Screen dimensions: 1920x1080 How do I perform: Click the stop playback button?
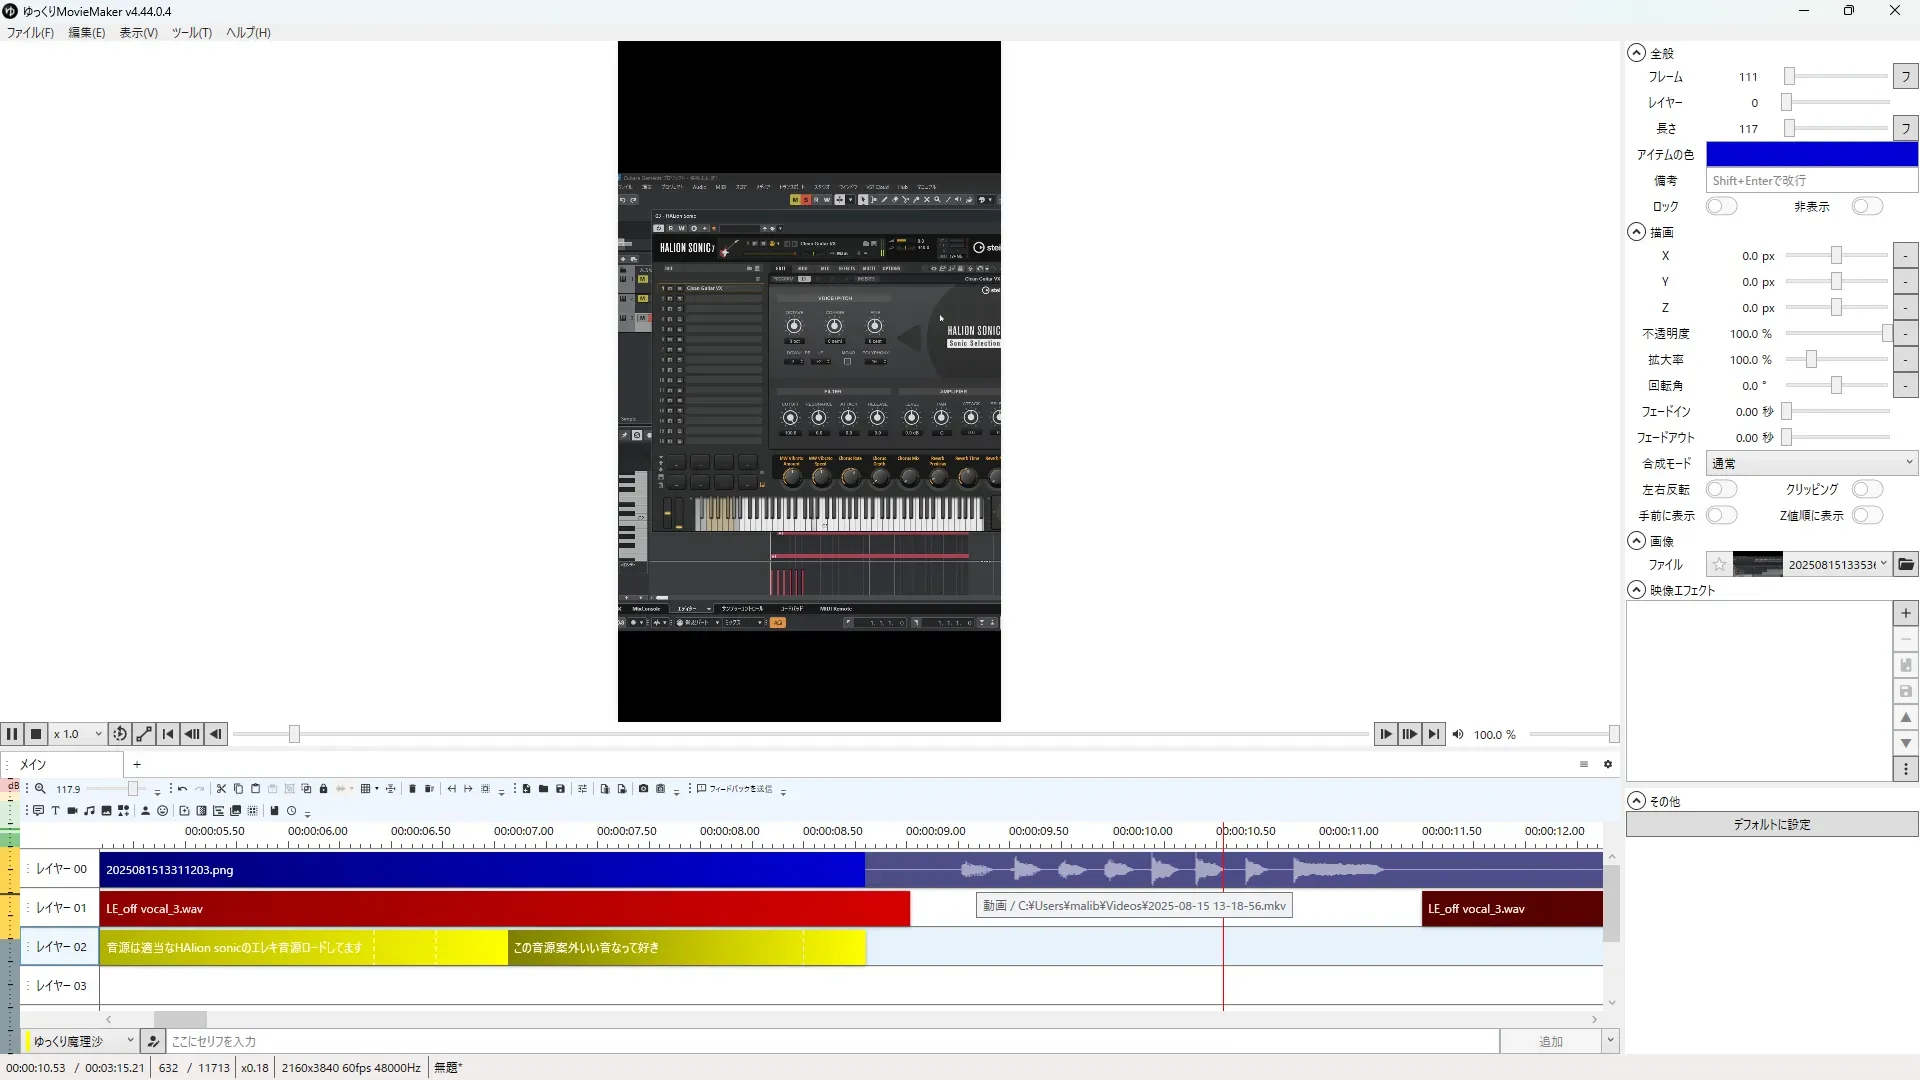point(36,734)
